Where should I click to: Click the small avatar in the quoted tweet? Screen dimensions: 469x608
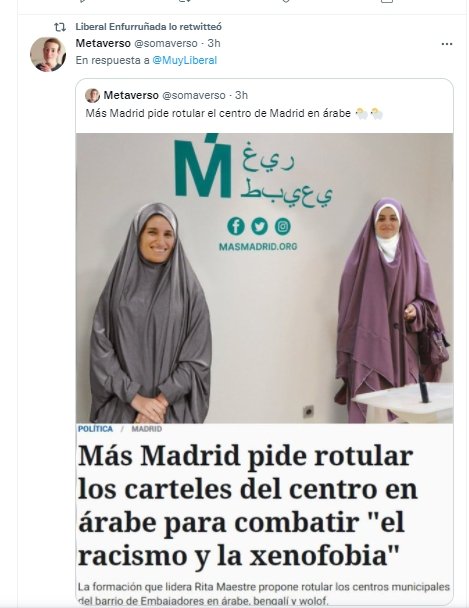coord(92,95)
